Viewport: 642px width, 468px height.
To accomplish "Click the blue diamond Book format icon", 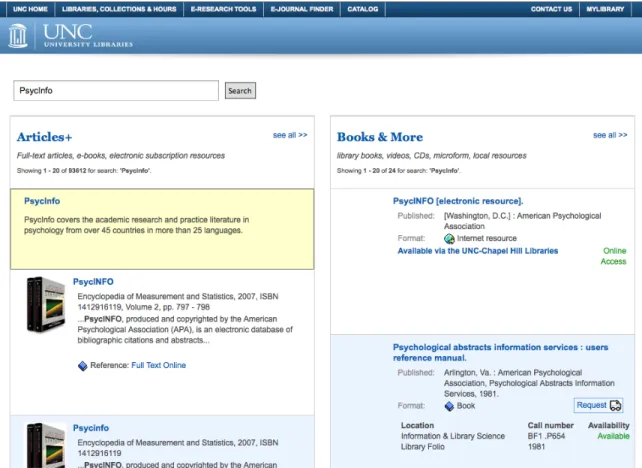I will [x=449, y=406].
